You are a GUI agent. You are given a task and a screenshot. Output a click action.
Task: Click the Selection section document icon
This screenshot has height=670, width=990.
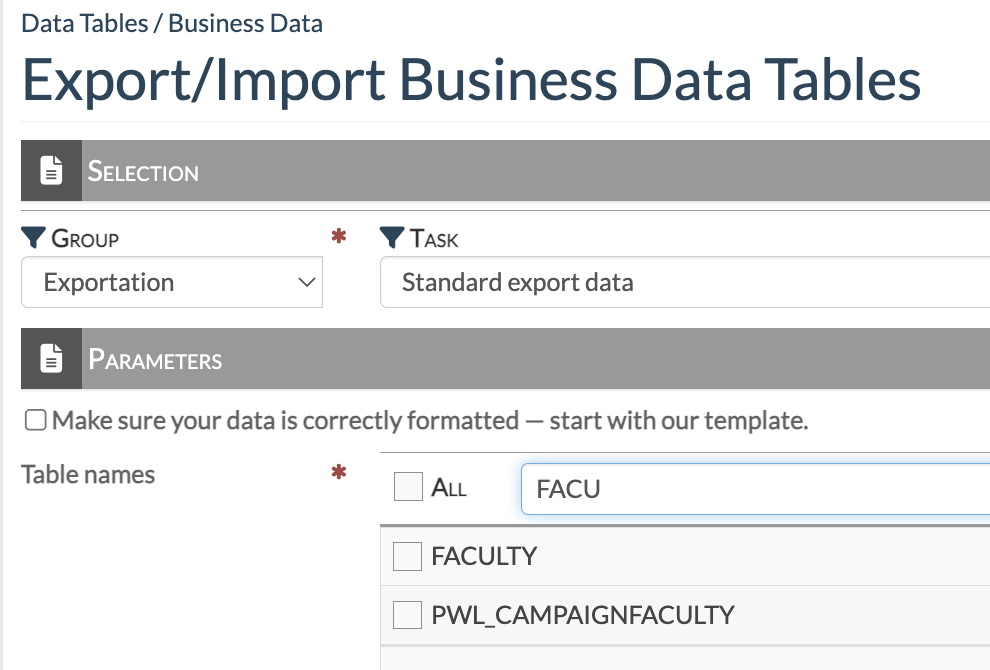click(51, 171)
